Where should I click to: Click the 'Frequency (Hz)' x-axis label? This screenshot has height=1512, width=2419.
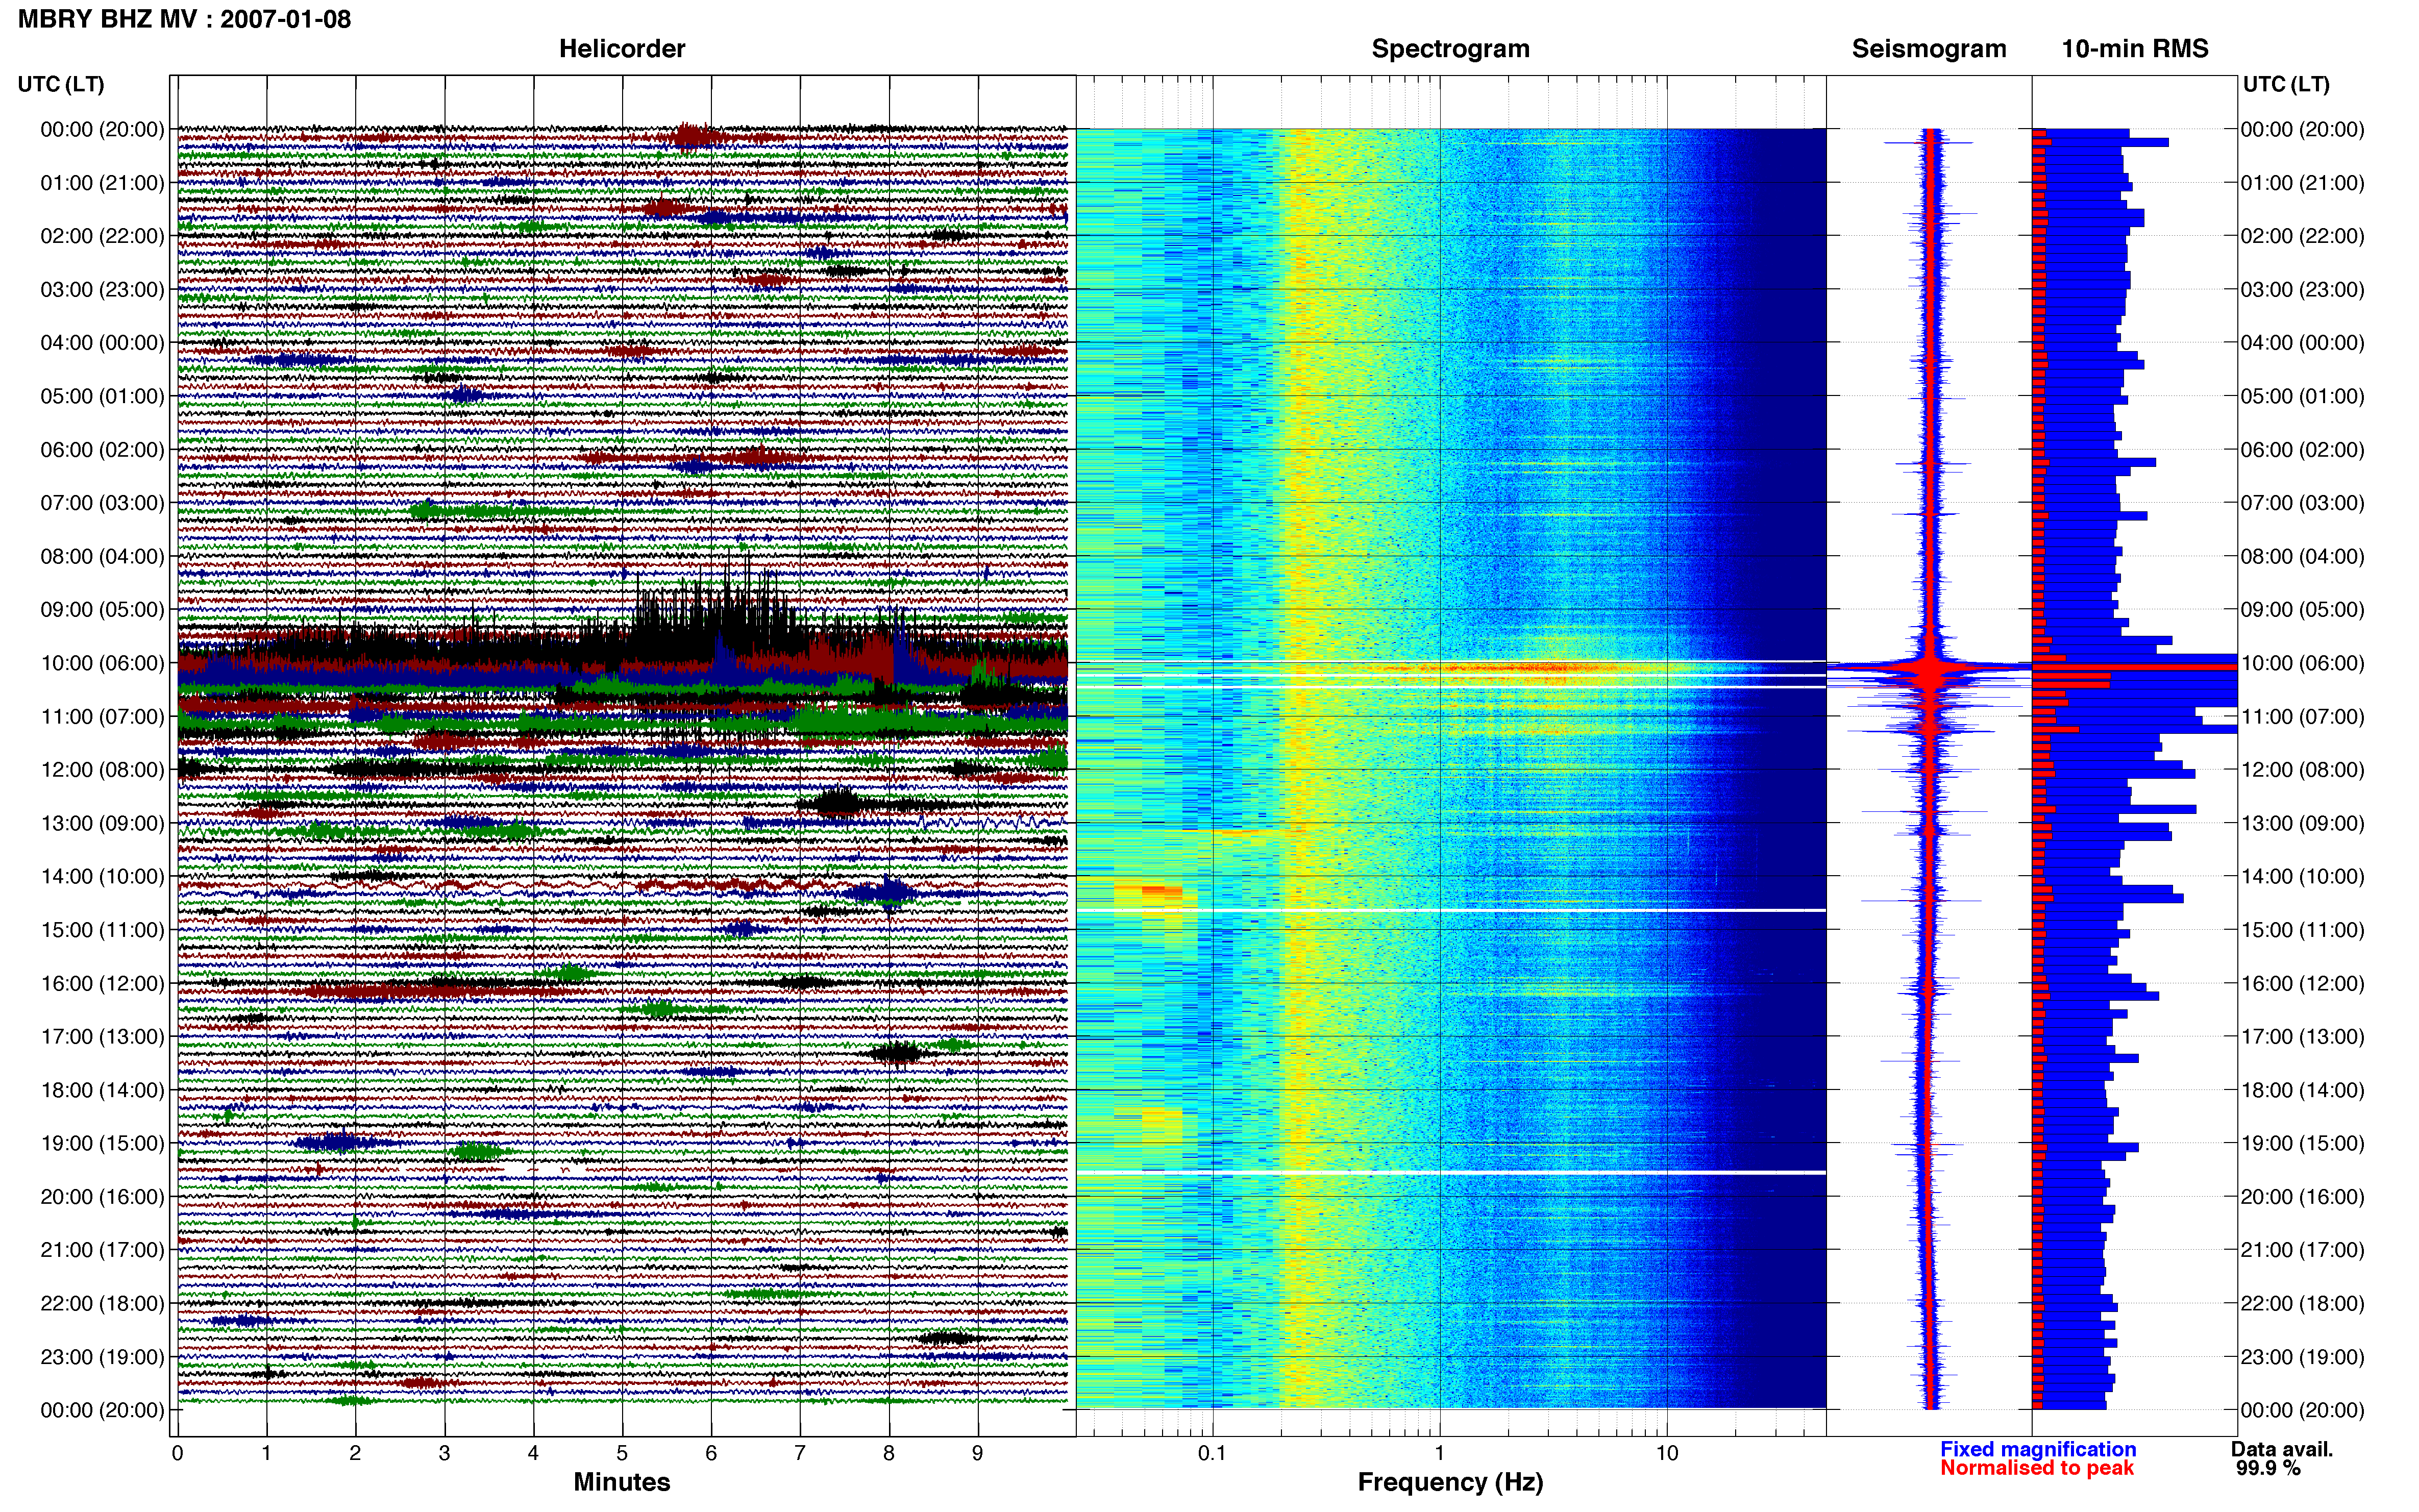pyautogui.click(x=1450, y=1483)
